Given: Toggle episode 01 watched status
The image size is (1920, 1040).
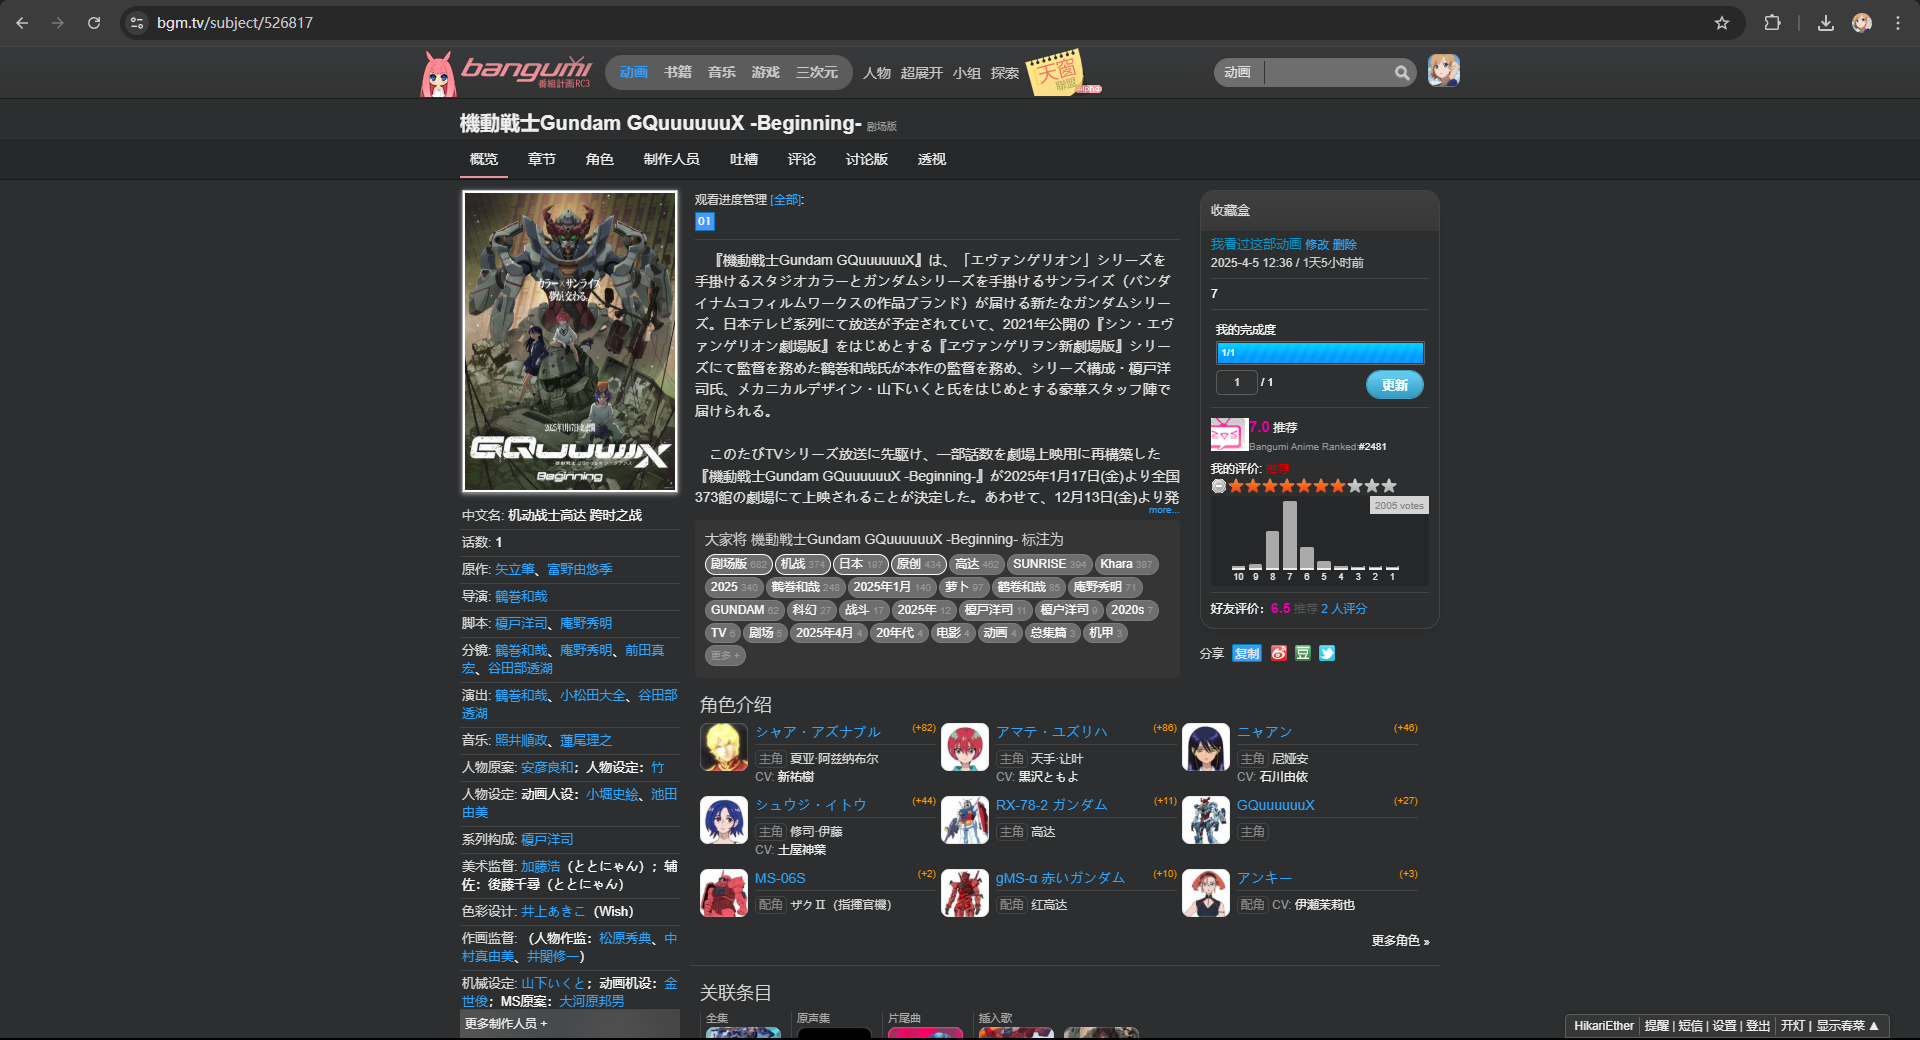Looking at the screenshot, I should click(705, 221).
